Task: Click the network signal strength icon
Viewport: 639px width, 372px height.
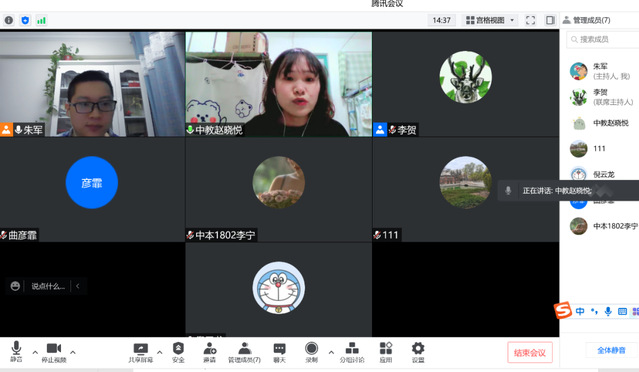Action: [x=41, y=20]
